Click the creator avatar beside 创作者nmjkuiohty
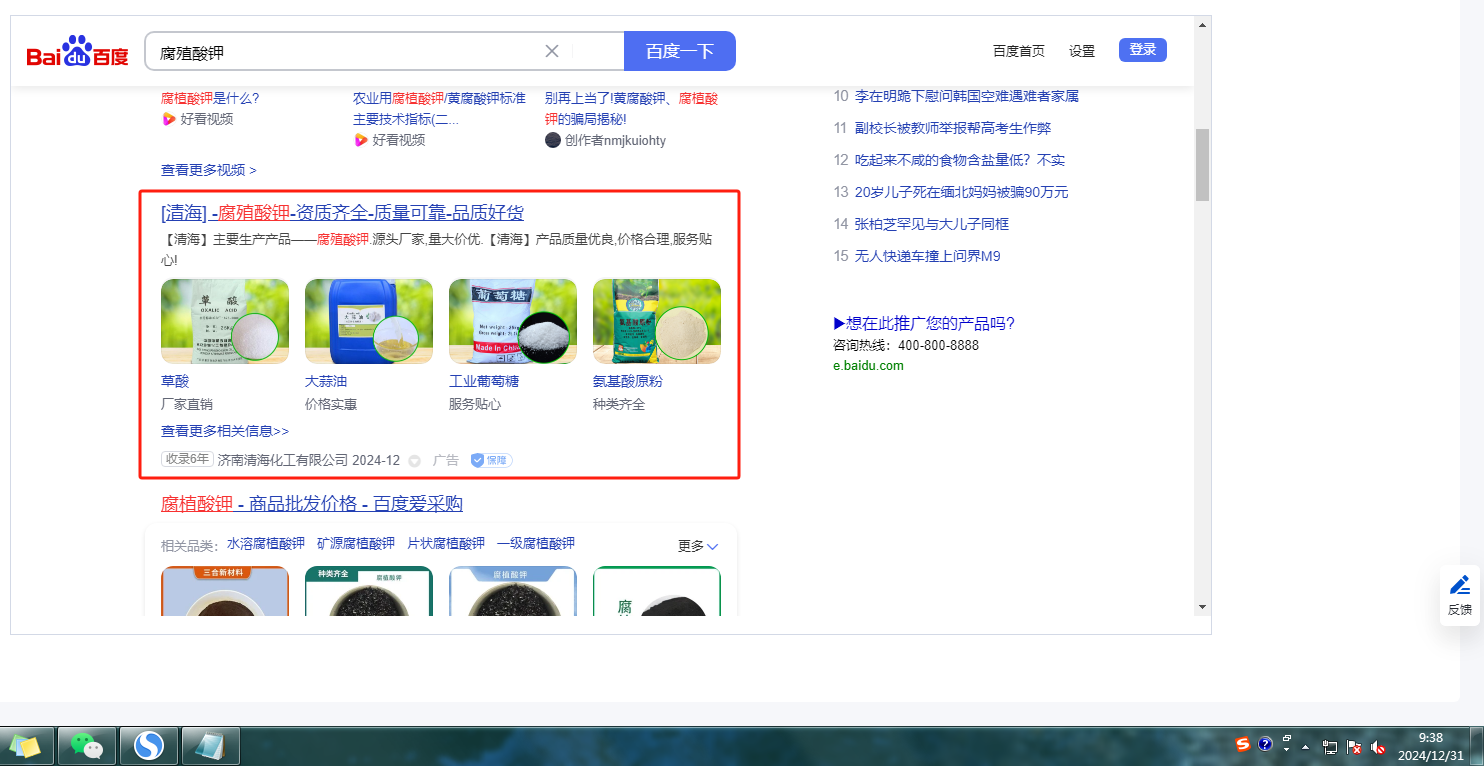Screen dimensions: 1484x766 click(x=552, y=140)
